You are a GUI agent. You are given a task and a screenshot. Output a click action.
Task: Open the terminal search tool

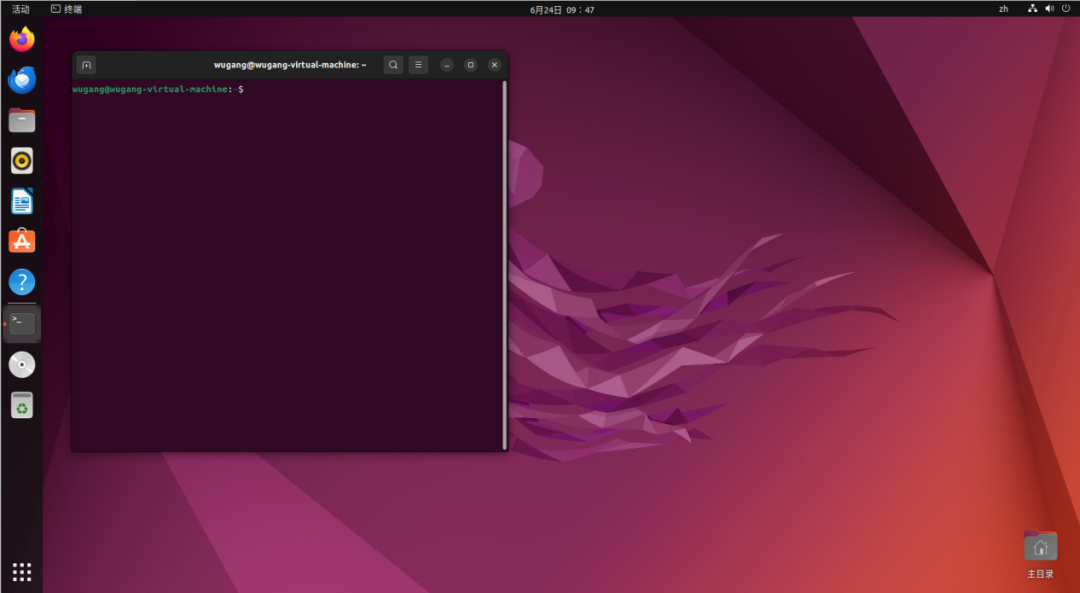click(x=393, y=65)
